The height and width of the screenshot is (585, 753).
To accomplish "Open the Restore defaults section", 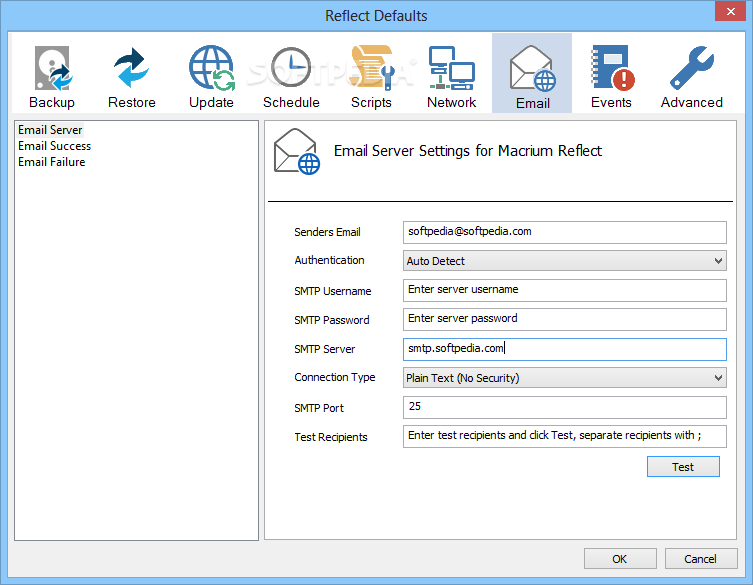I will point(132,76).
